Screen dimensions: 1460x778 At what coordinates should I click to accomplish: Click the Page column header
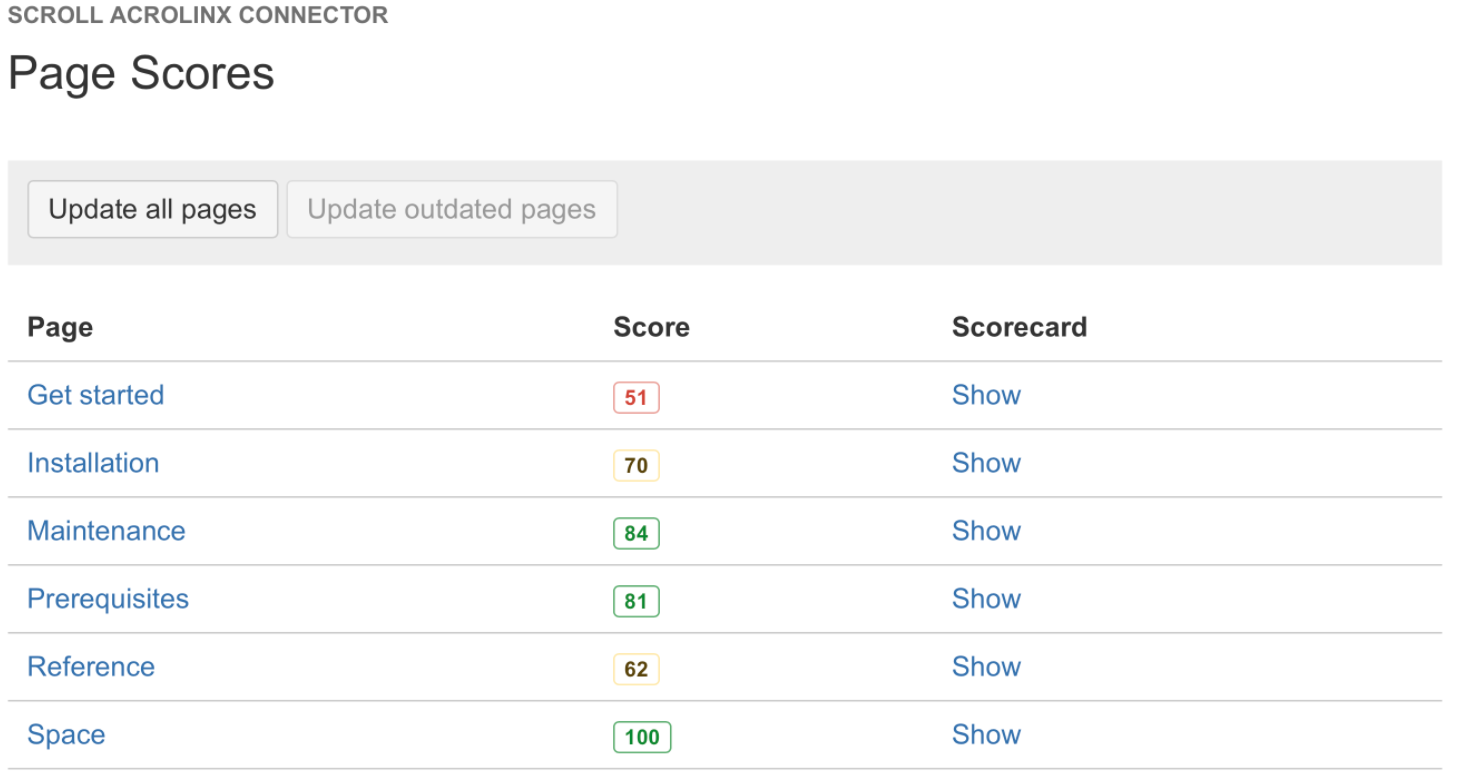tap(60, 327)
